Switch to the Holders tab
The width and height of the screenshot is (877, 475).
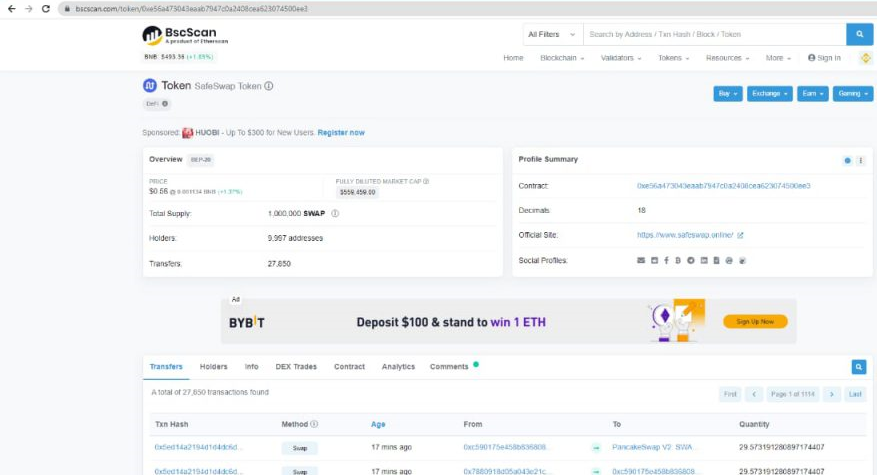pyautogui.click(x=214, y=367)
